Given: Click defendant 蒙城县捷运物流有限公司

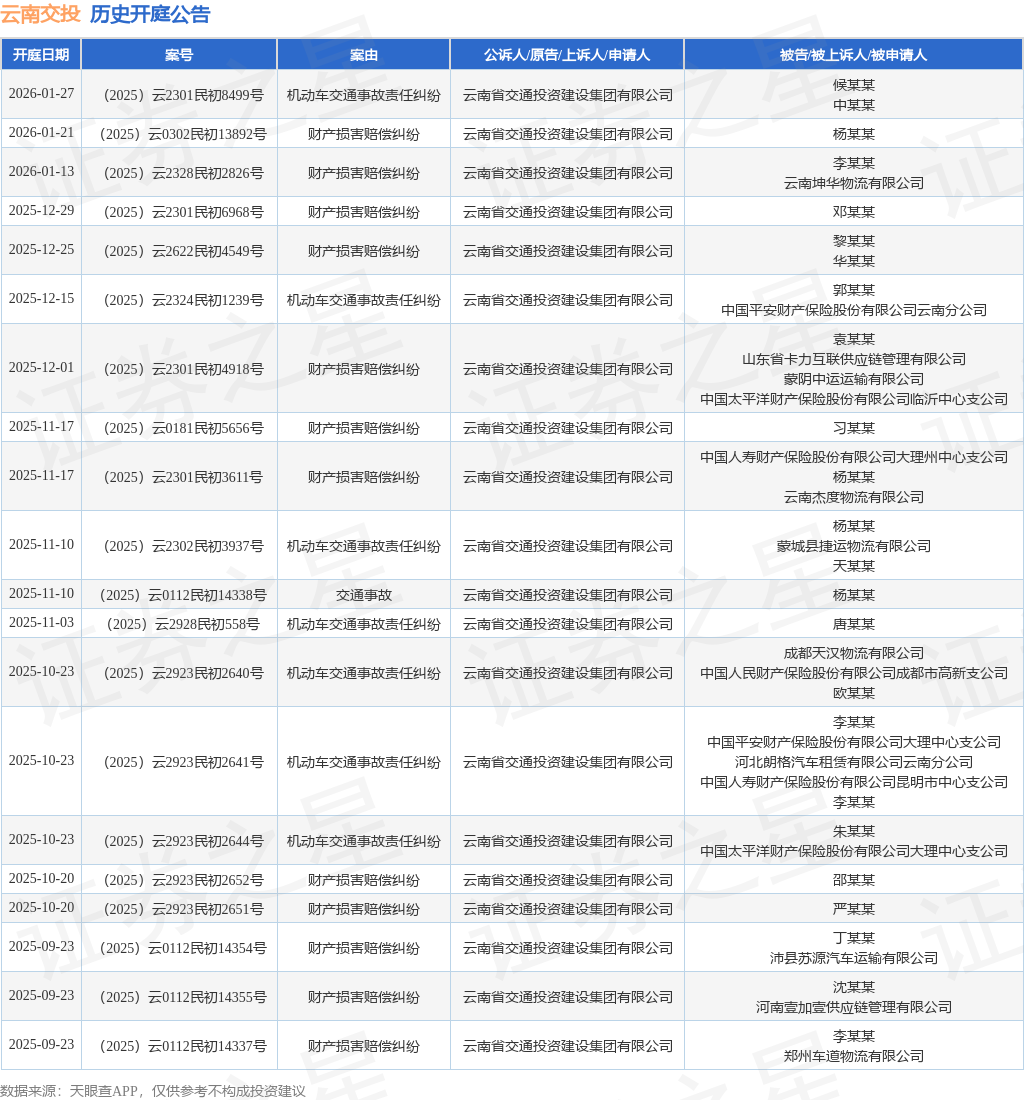Looking at the screenshot, I should pyautogui.click(x=854, y=546).
